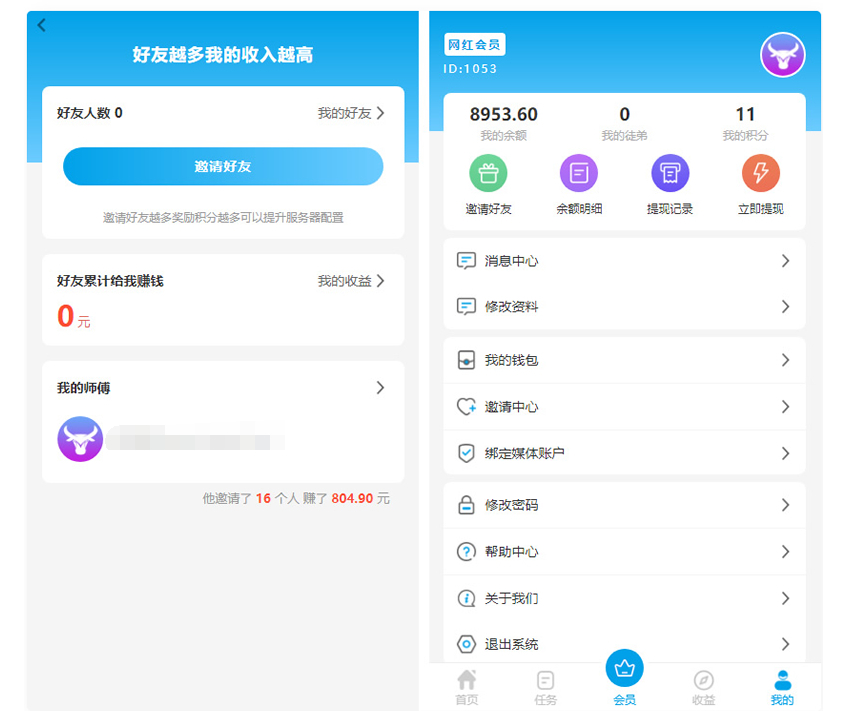850x711 pixels.
Task: Tap the 我的钱包 wallet icon
Action: pos(466,360)
